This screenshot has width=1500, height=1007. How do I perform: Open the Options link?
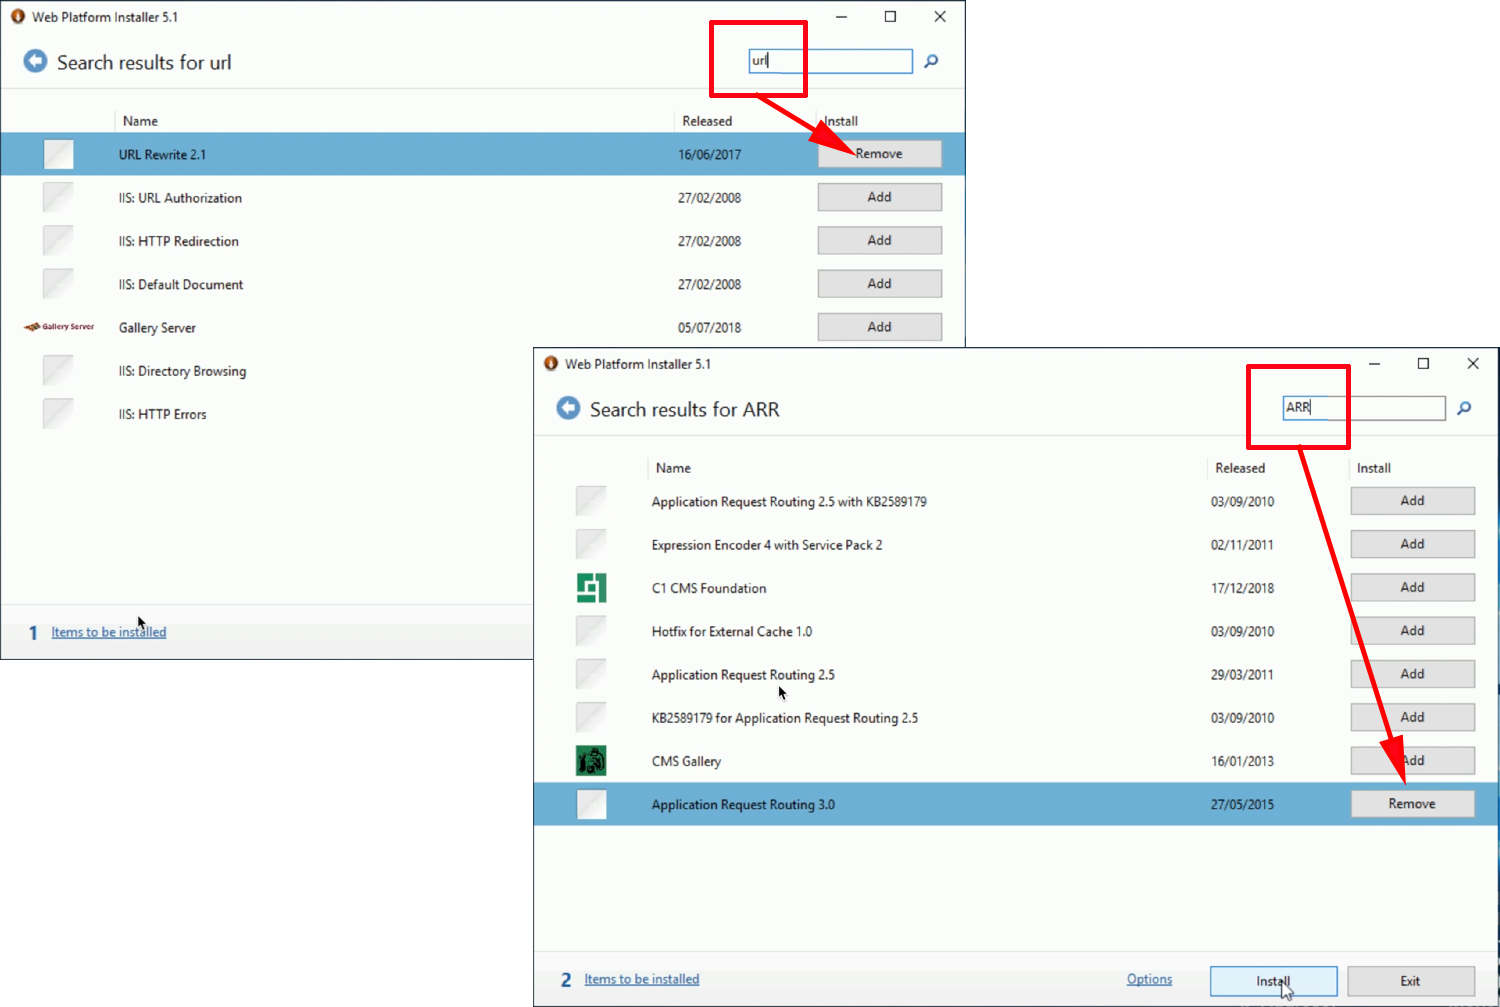point(1149,979)
